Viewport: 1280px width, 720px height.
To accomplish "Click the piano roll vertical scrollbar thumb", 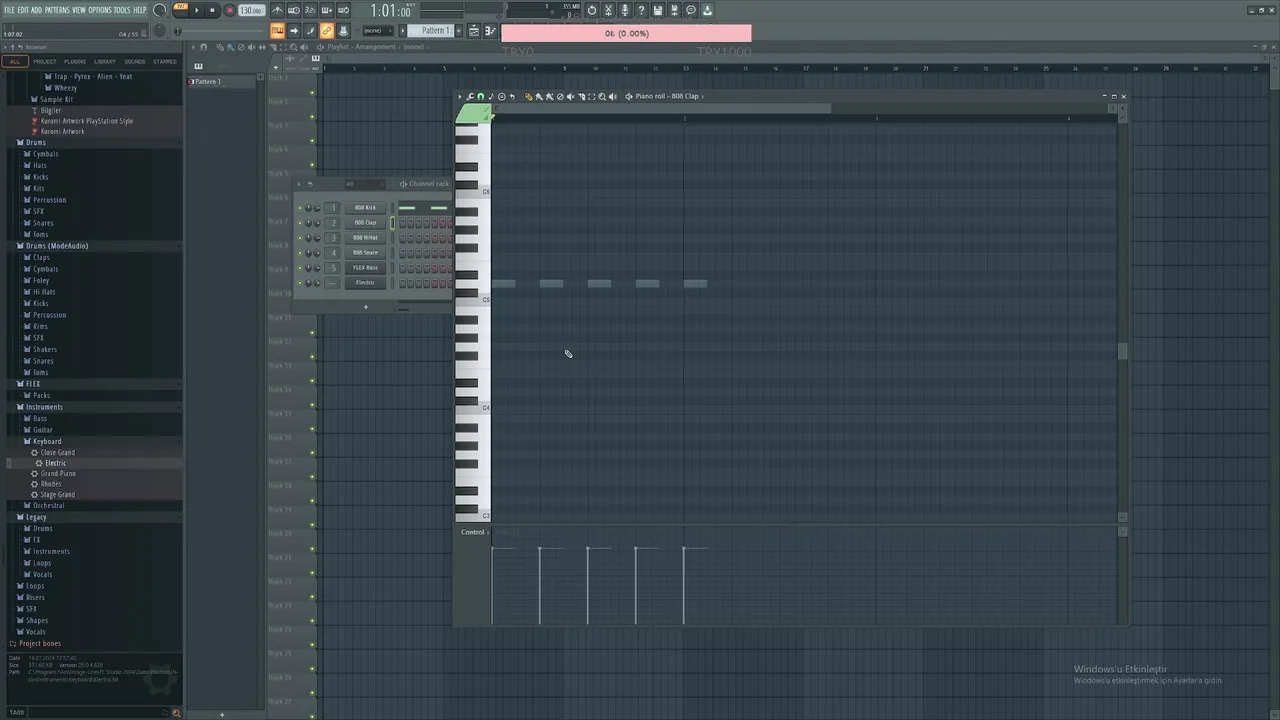I will coord(1122,352).
